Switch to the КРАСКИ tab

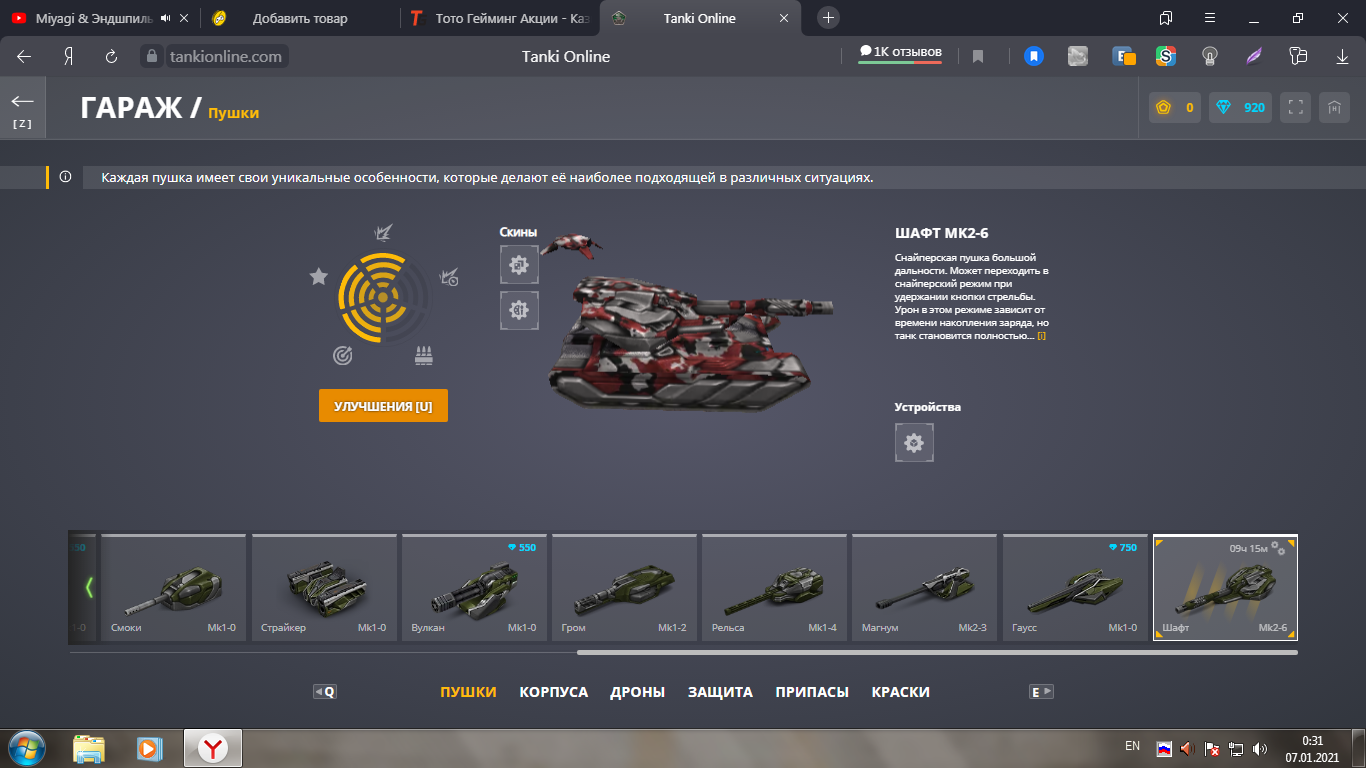coord(901,692)
